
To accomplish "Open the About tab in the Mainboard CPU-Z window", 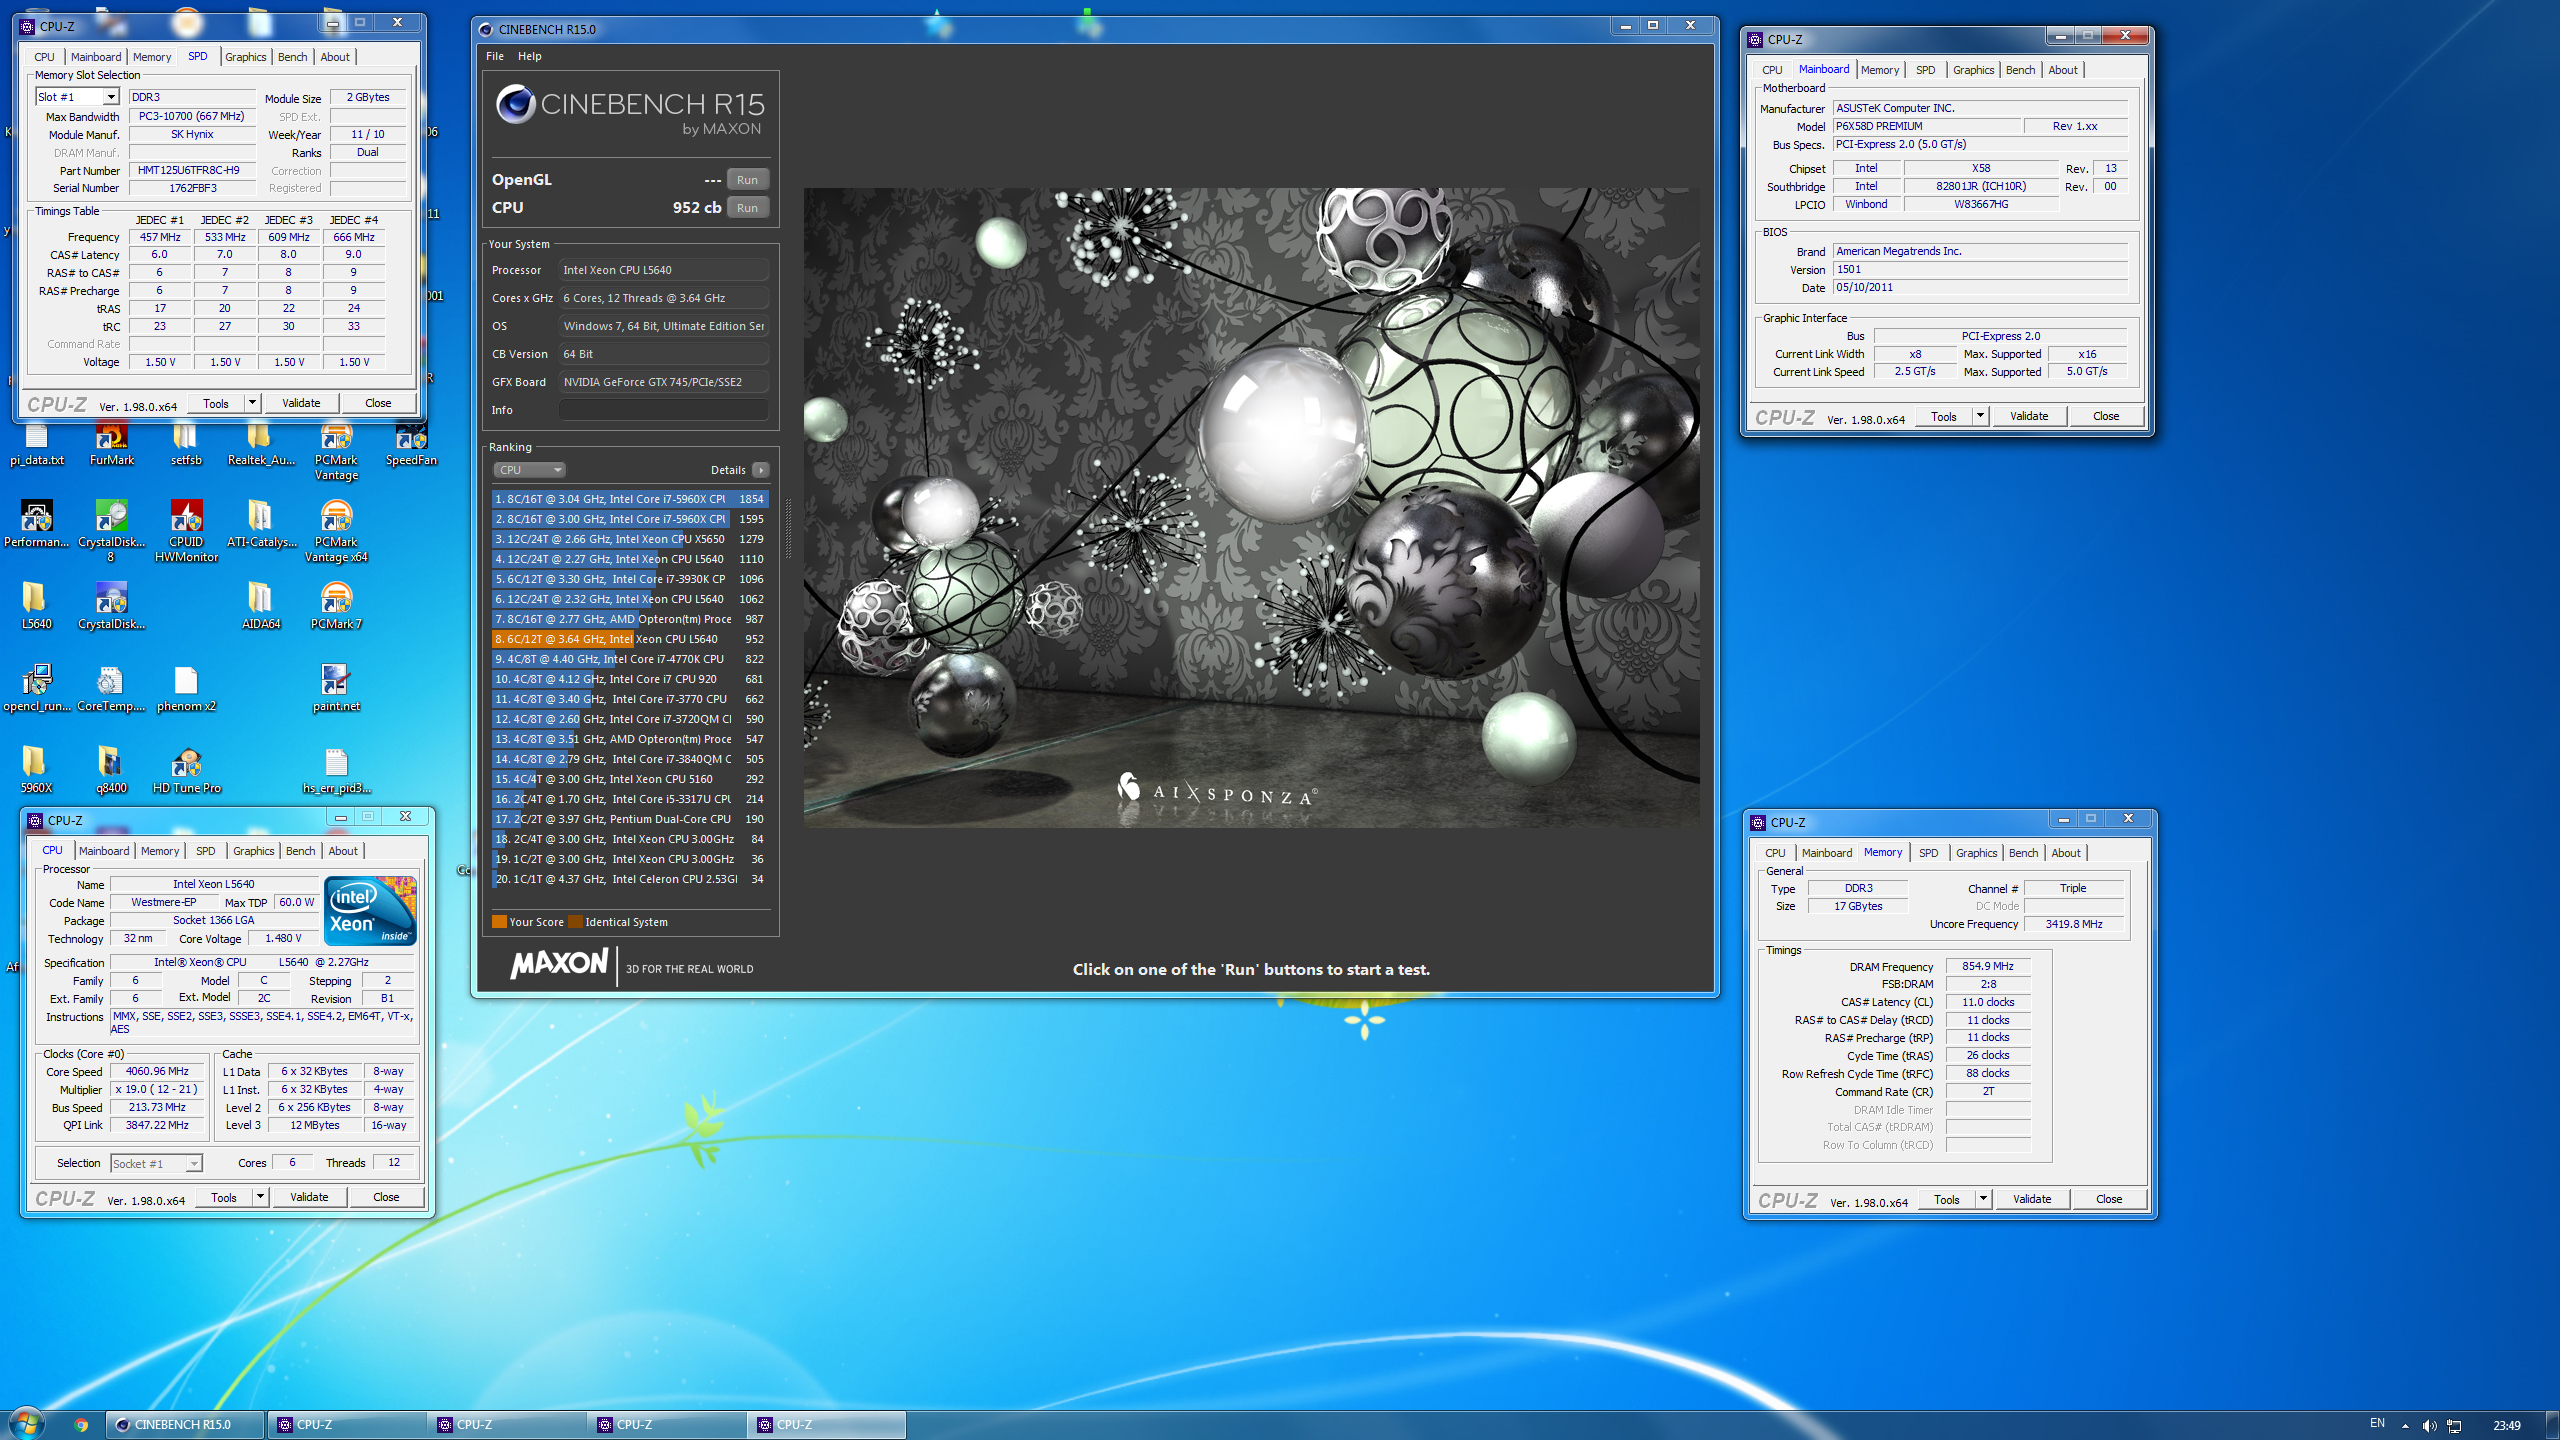I will tap(2062, 70).
